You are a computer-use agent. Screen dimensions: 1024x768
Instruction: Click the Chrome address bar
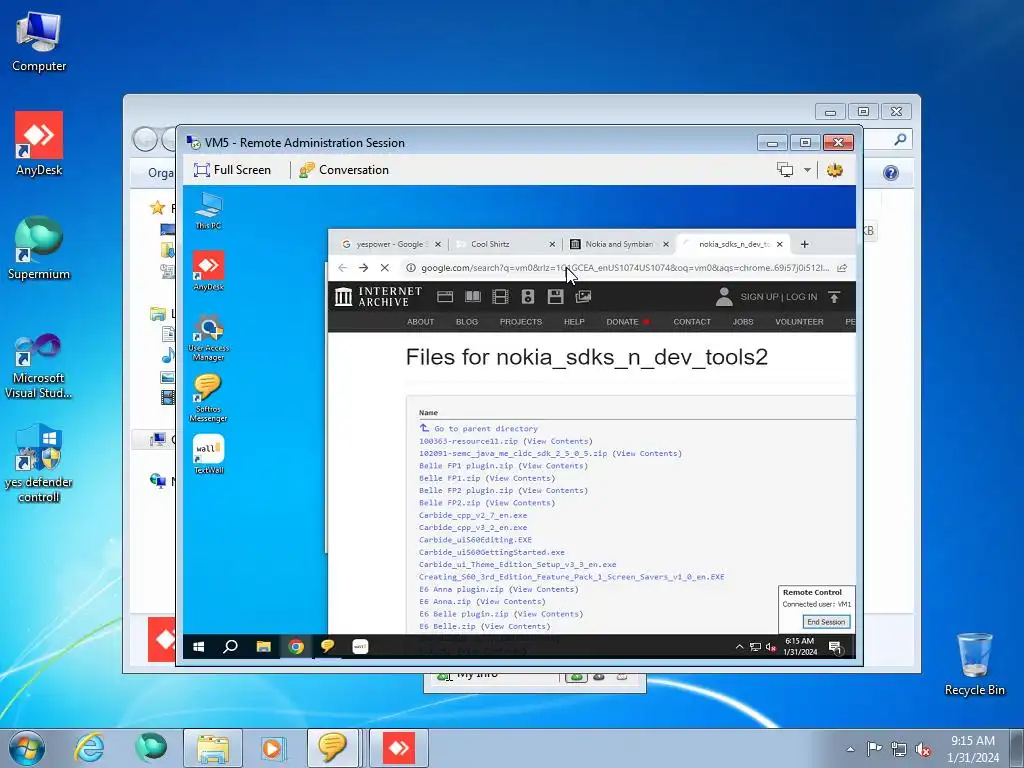pyautogui.click(x=625, y=268)
